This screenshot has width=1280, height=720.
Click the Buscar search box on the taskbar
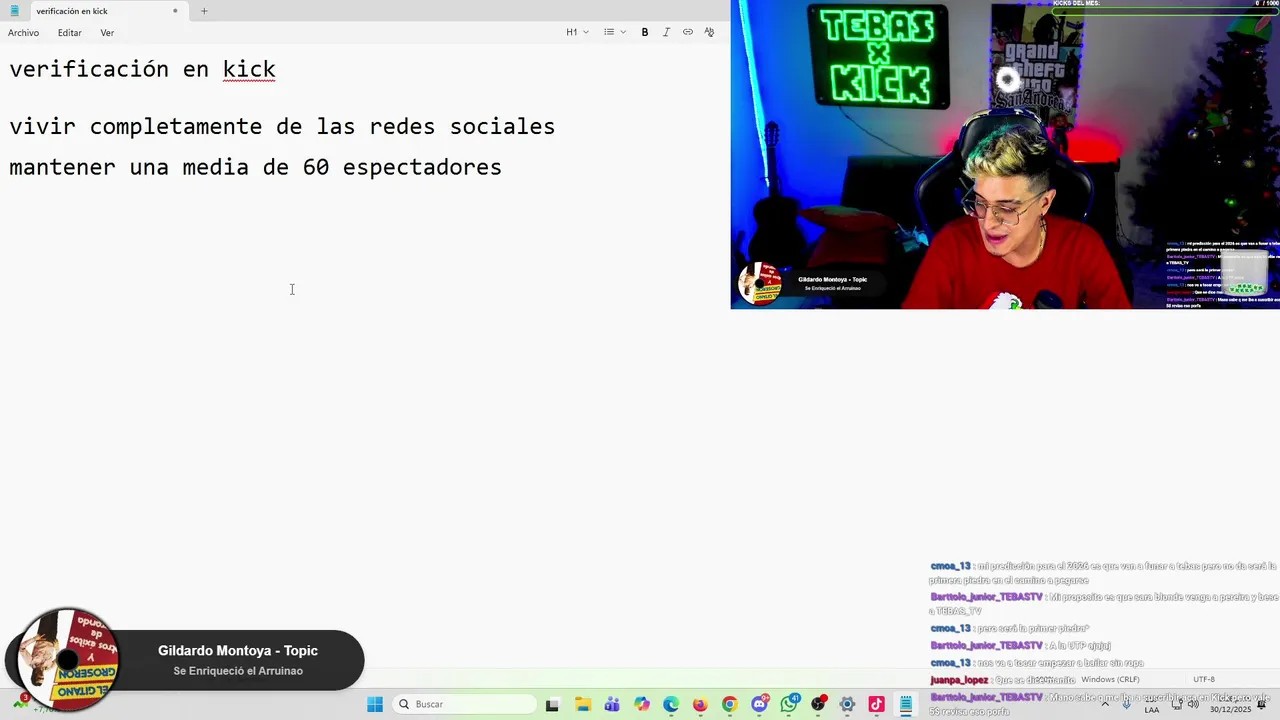coord(462,704)
